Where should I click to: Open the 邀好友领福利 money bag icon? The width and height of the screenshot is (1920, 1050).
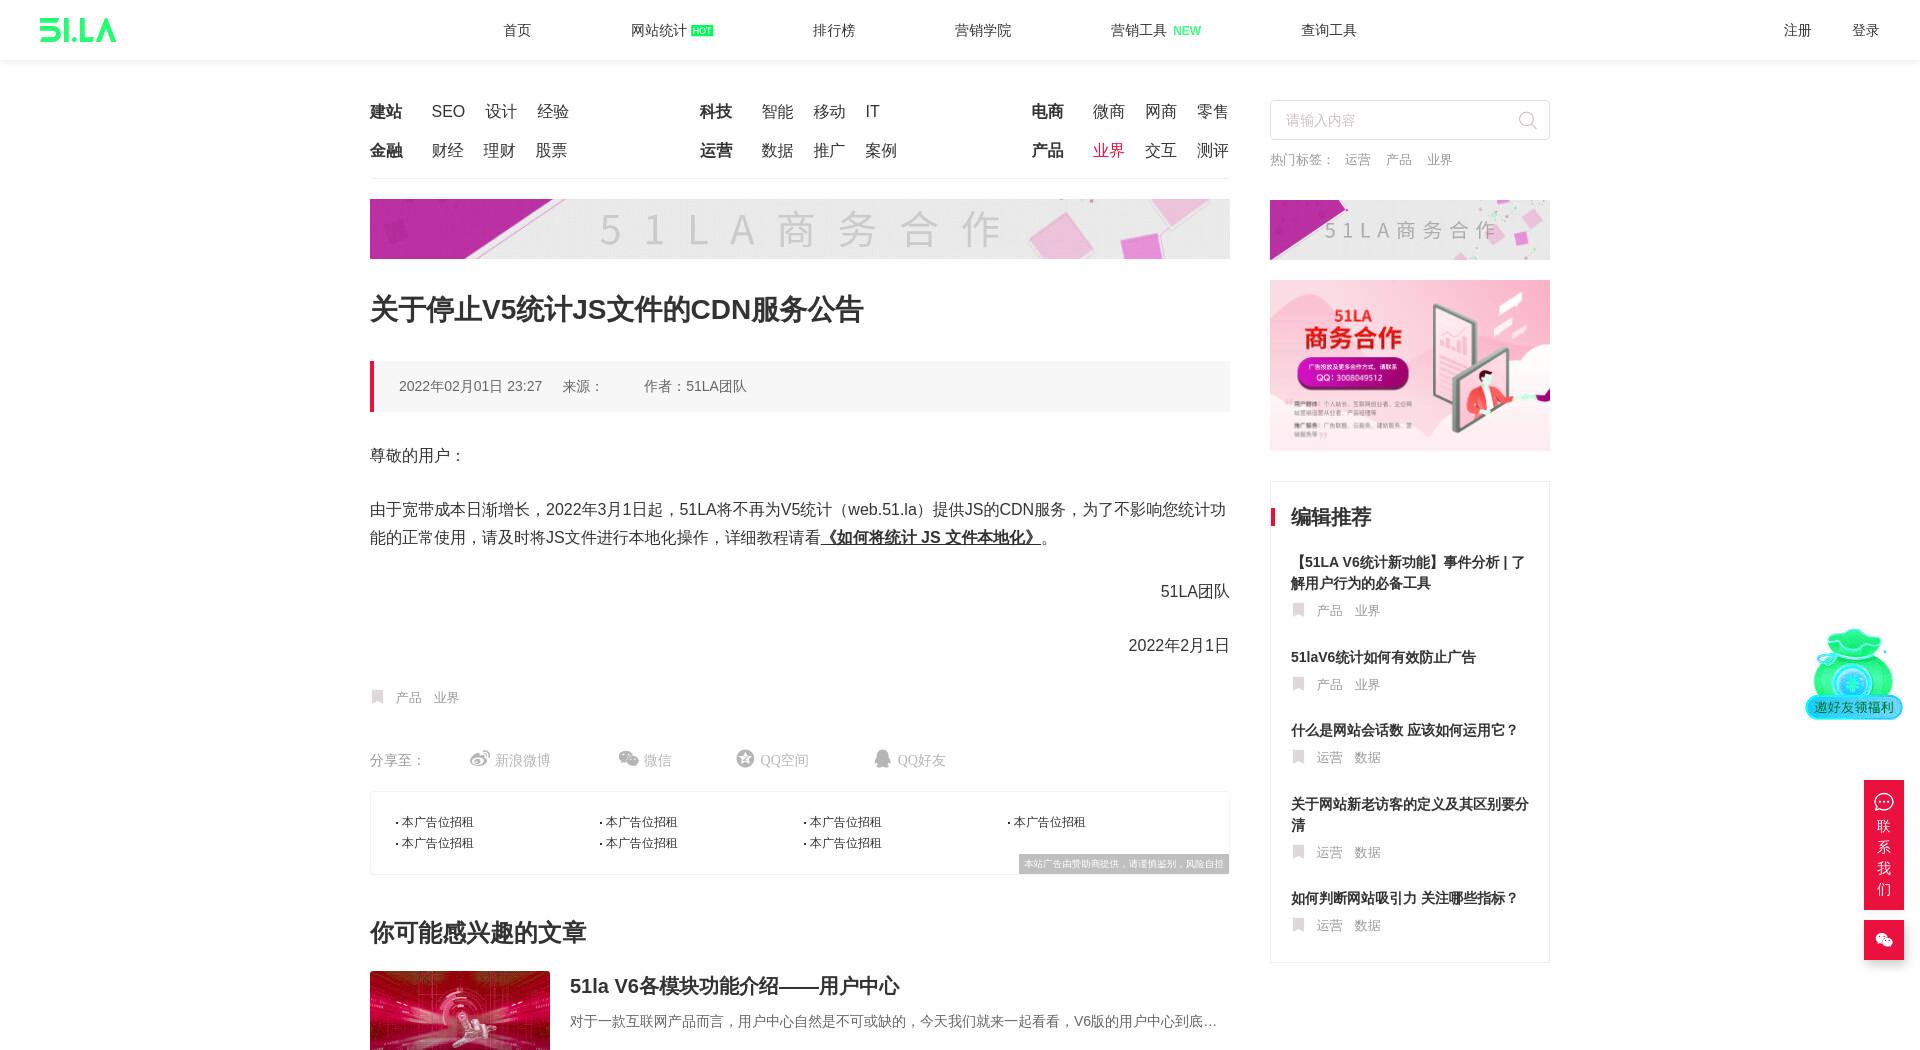point(1853,673)
